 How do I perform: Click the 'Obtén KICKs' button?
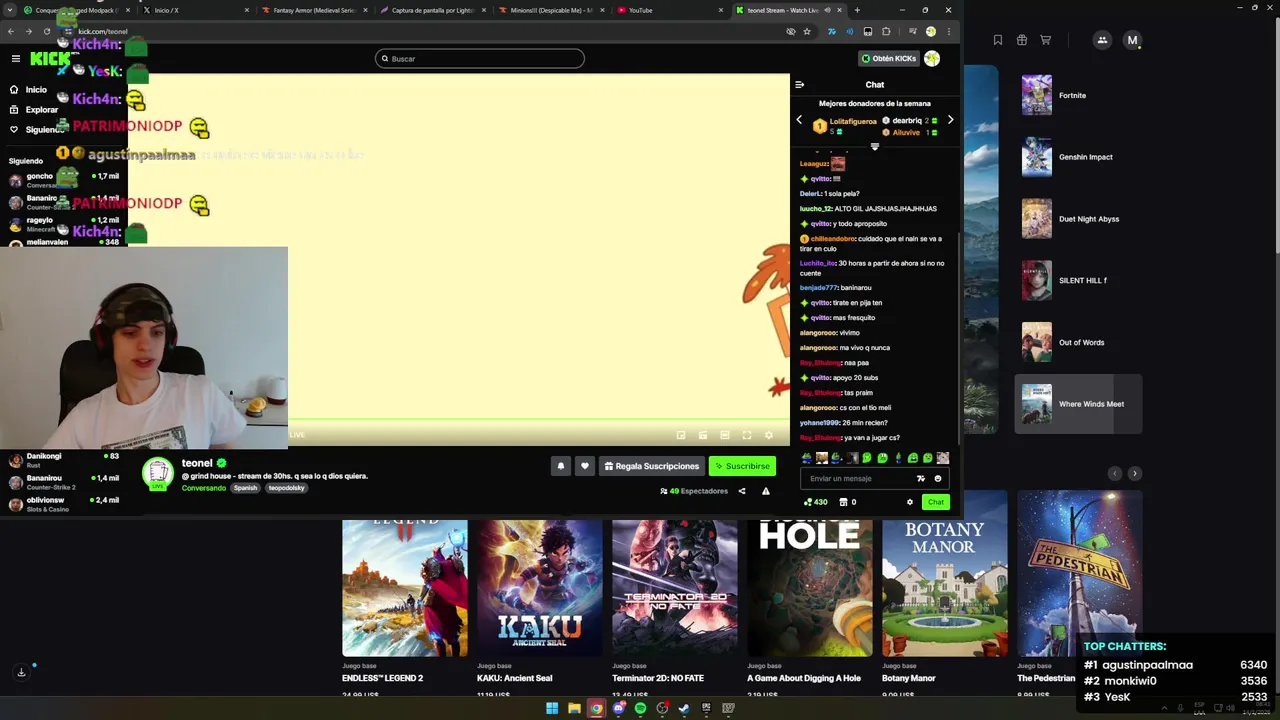(x=889, y=59)
